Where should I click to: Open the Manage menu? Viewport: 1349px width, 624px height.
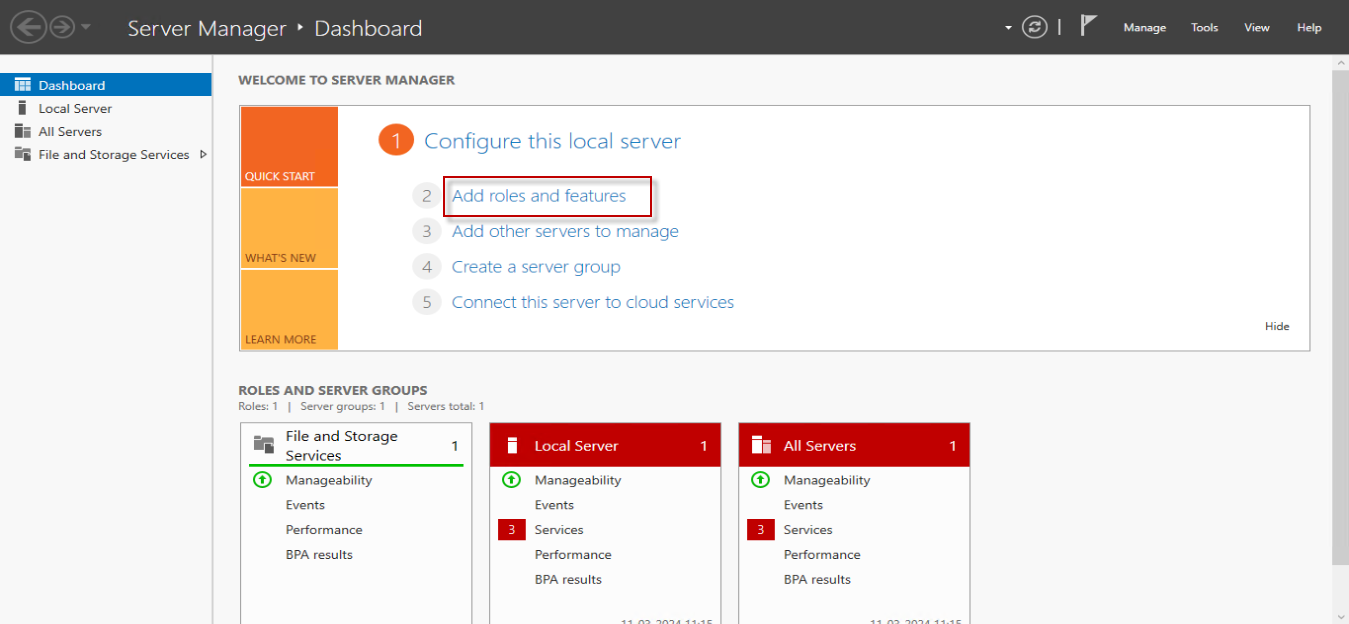pos(1144,28)
